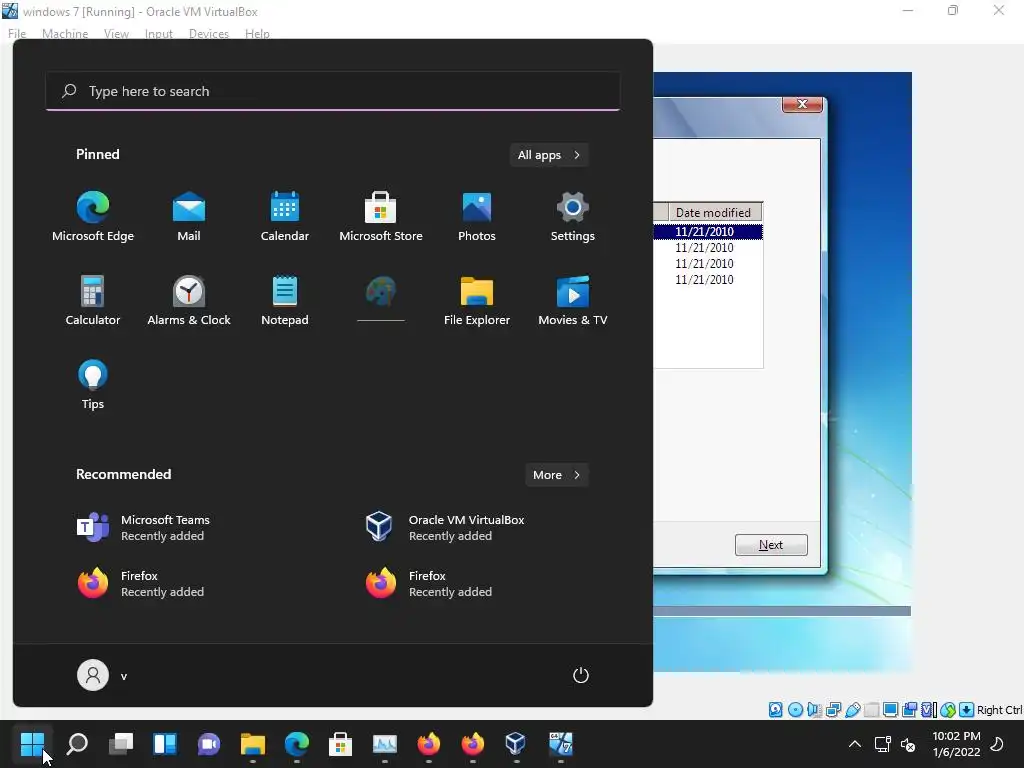This screenshot has height=768, width=1024.
Task: Open recommended Microsoft Teams
Action: (142, 528)
